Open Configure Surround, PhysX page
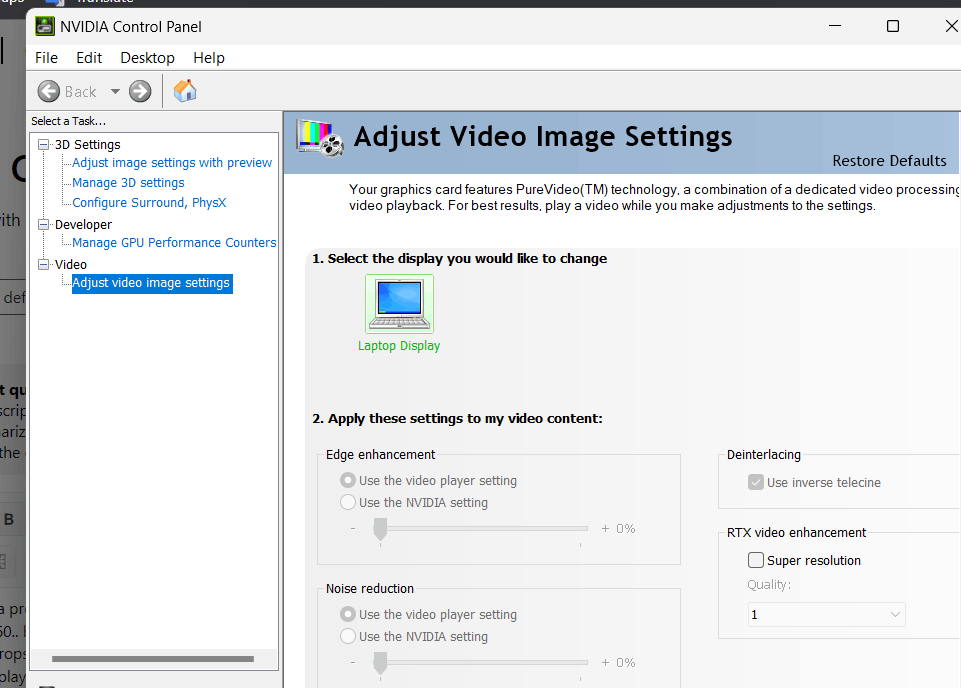Viewport: 961px width, 688px height. click(149, 203)
